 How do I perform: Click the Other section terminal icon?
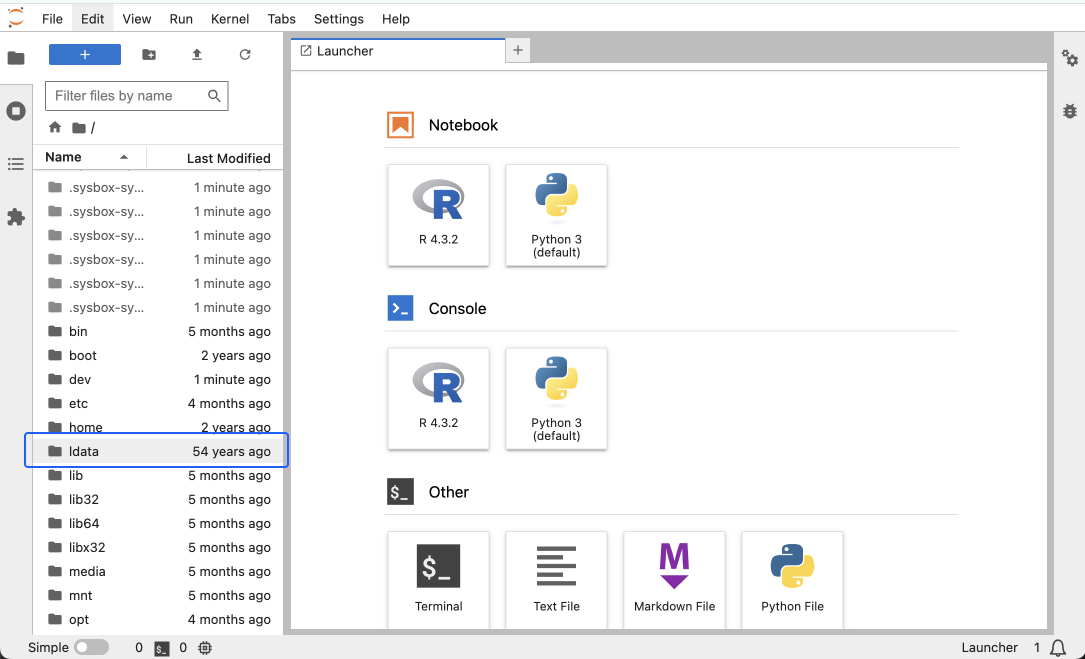click(400, 492)
